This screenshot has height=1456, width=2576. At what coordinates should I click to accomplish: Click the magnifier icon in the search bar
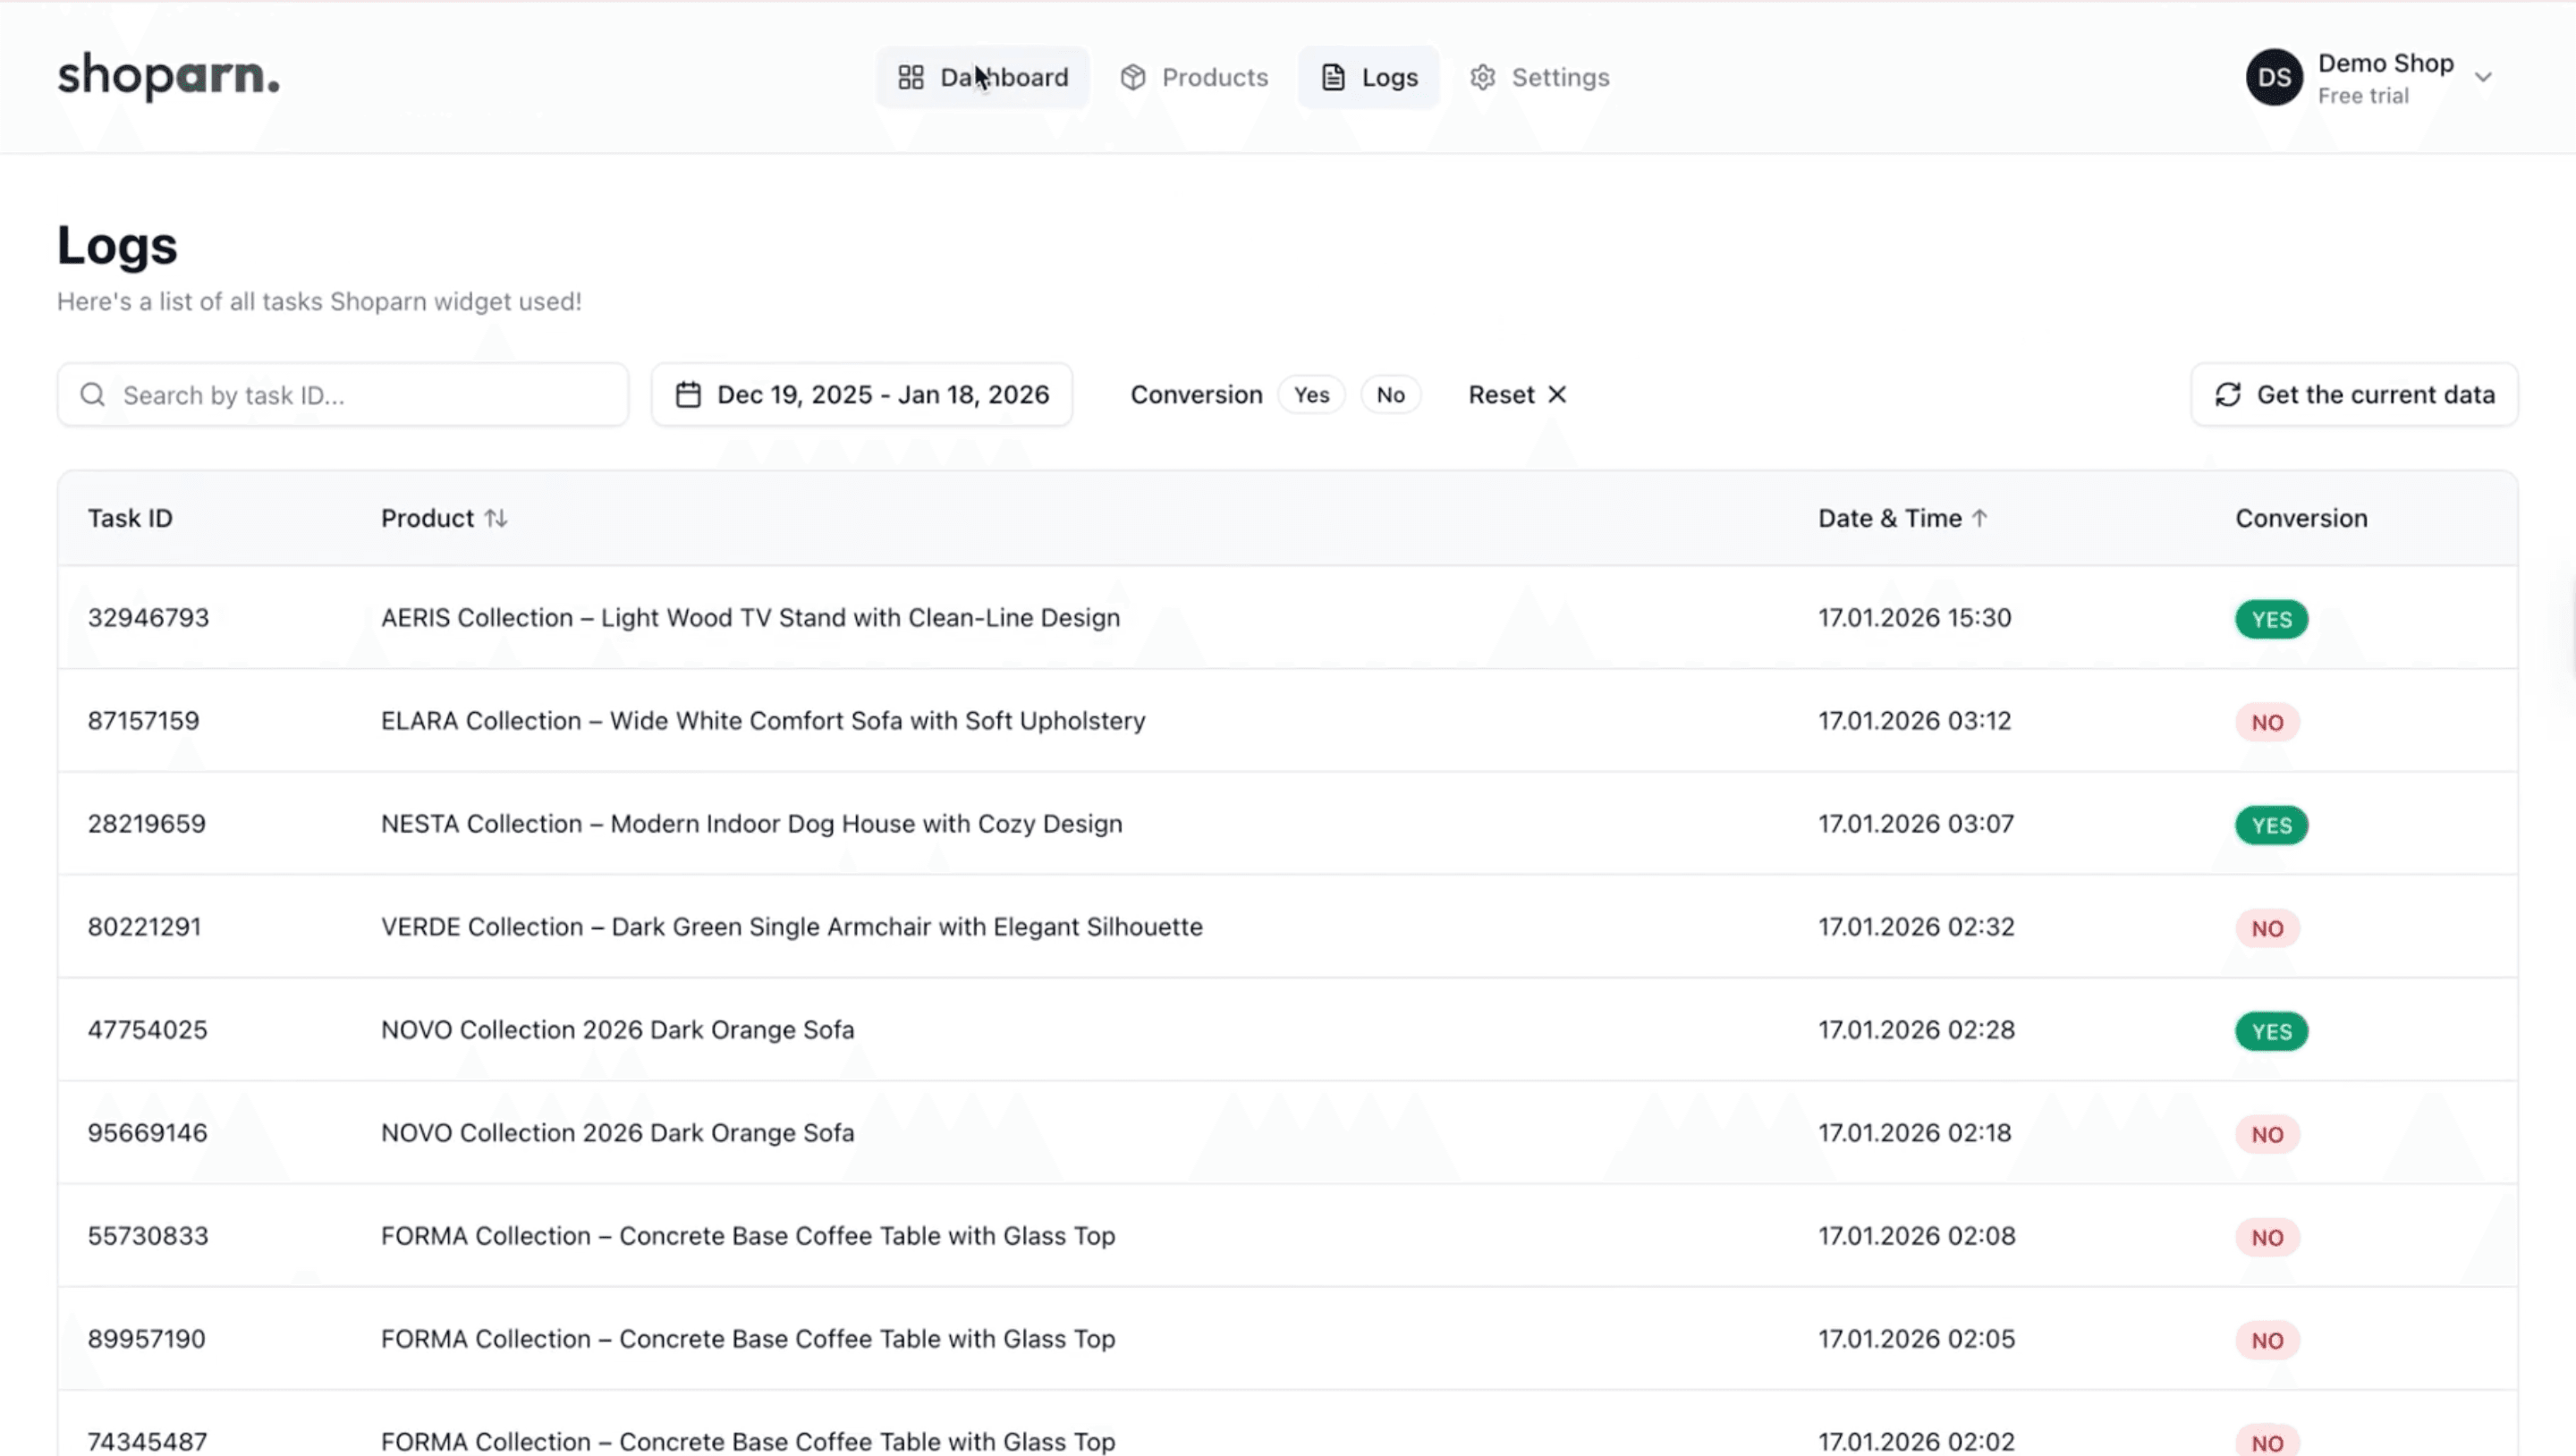[92, 394]
